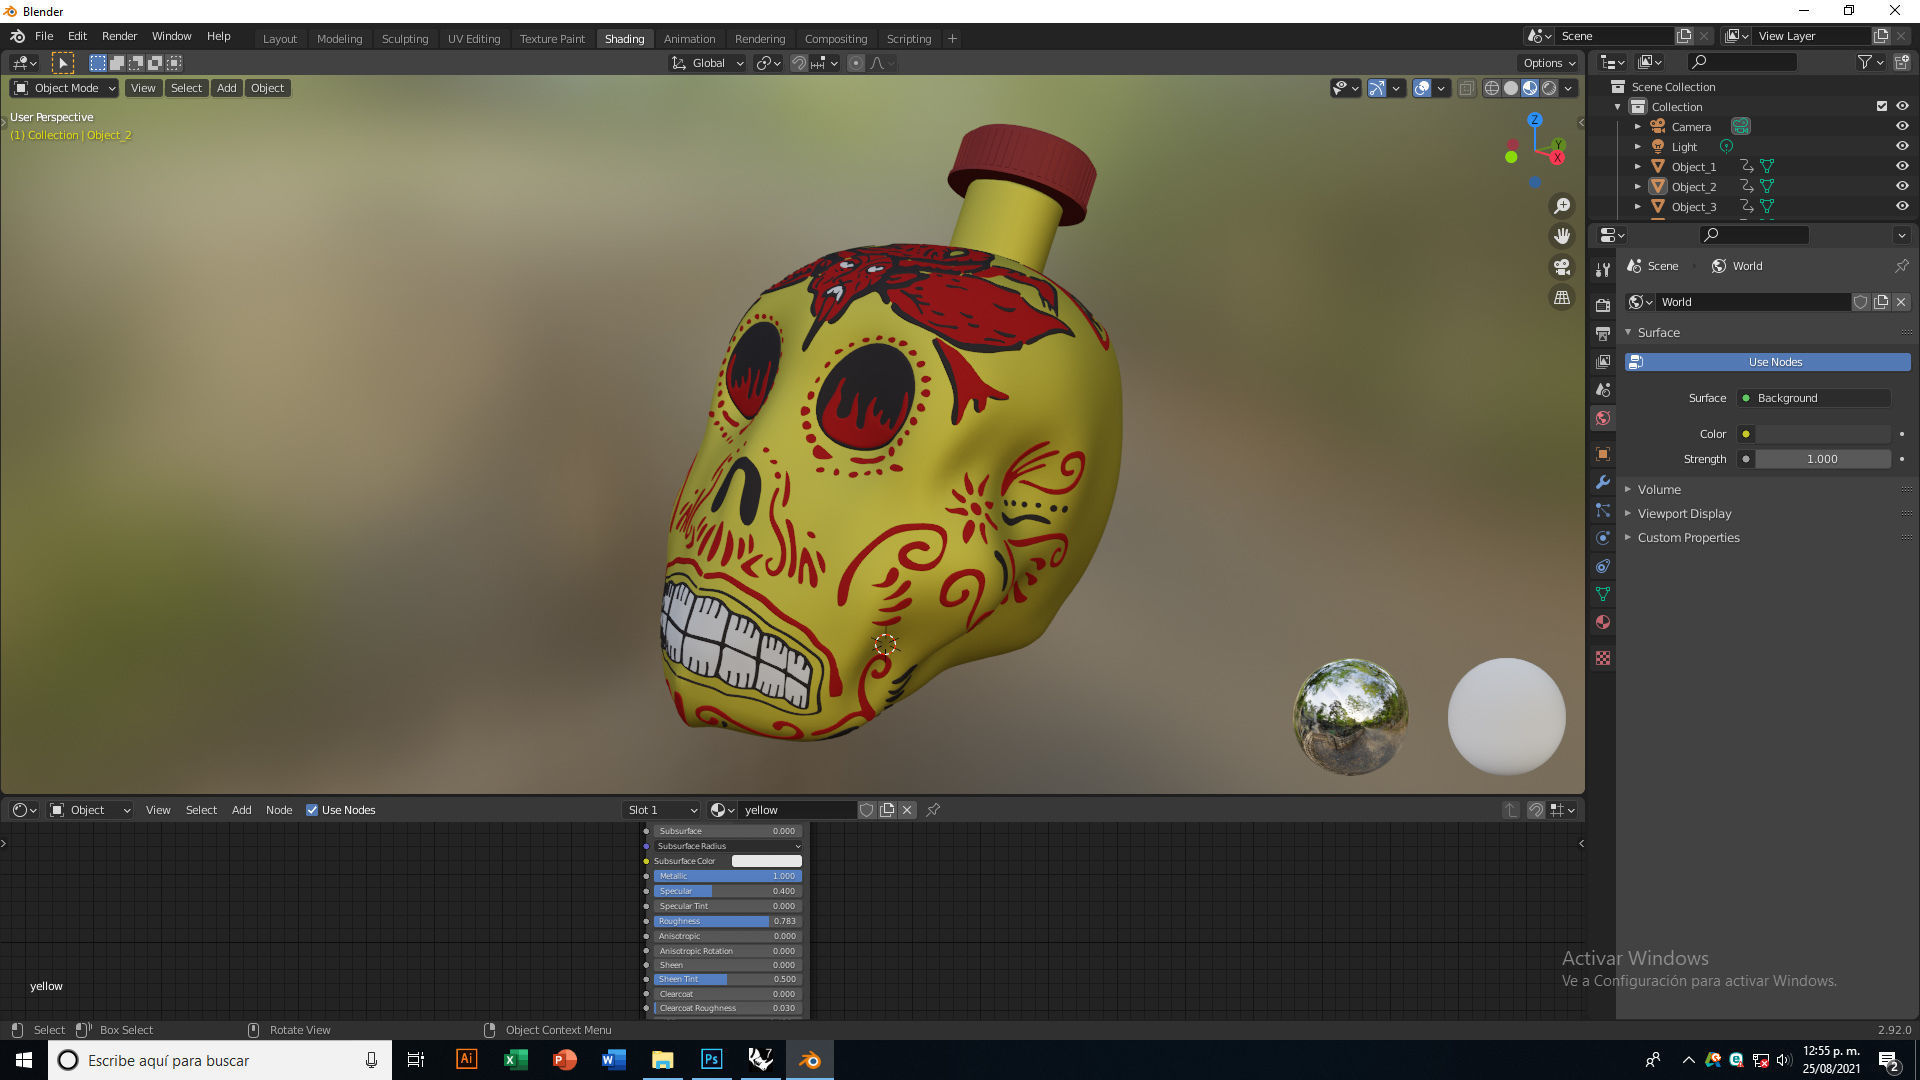1920x1080 pixels.
Task: Switch to the Texture Paint workspace tab
Action: [x=552, y=39]
